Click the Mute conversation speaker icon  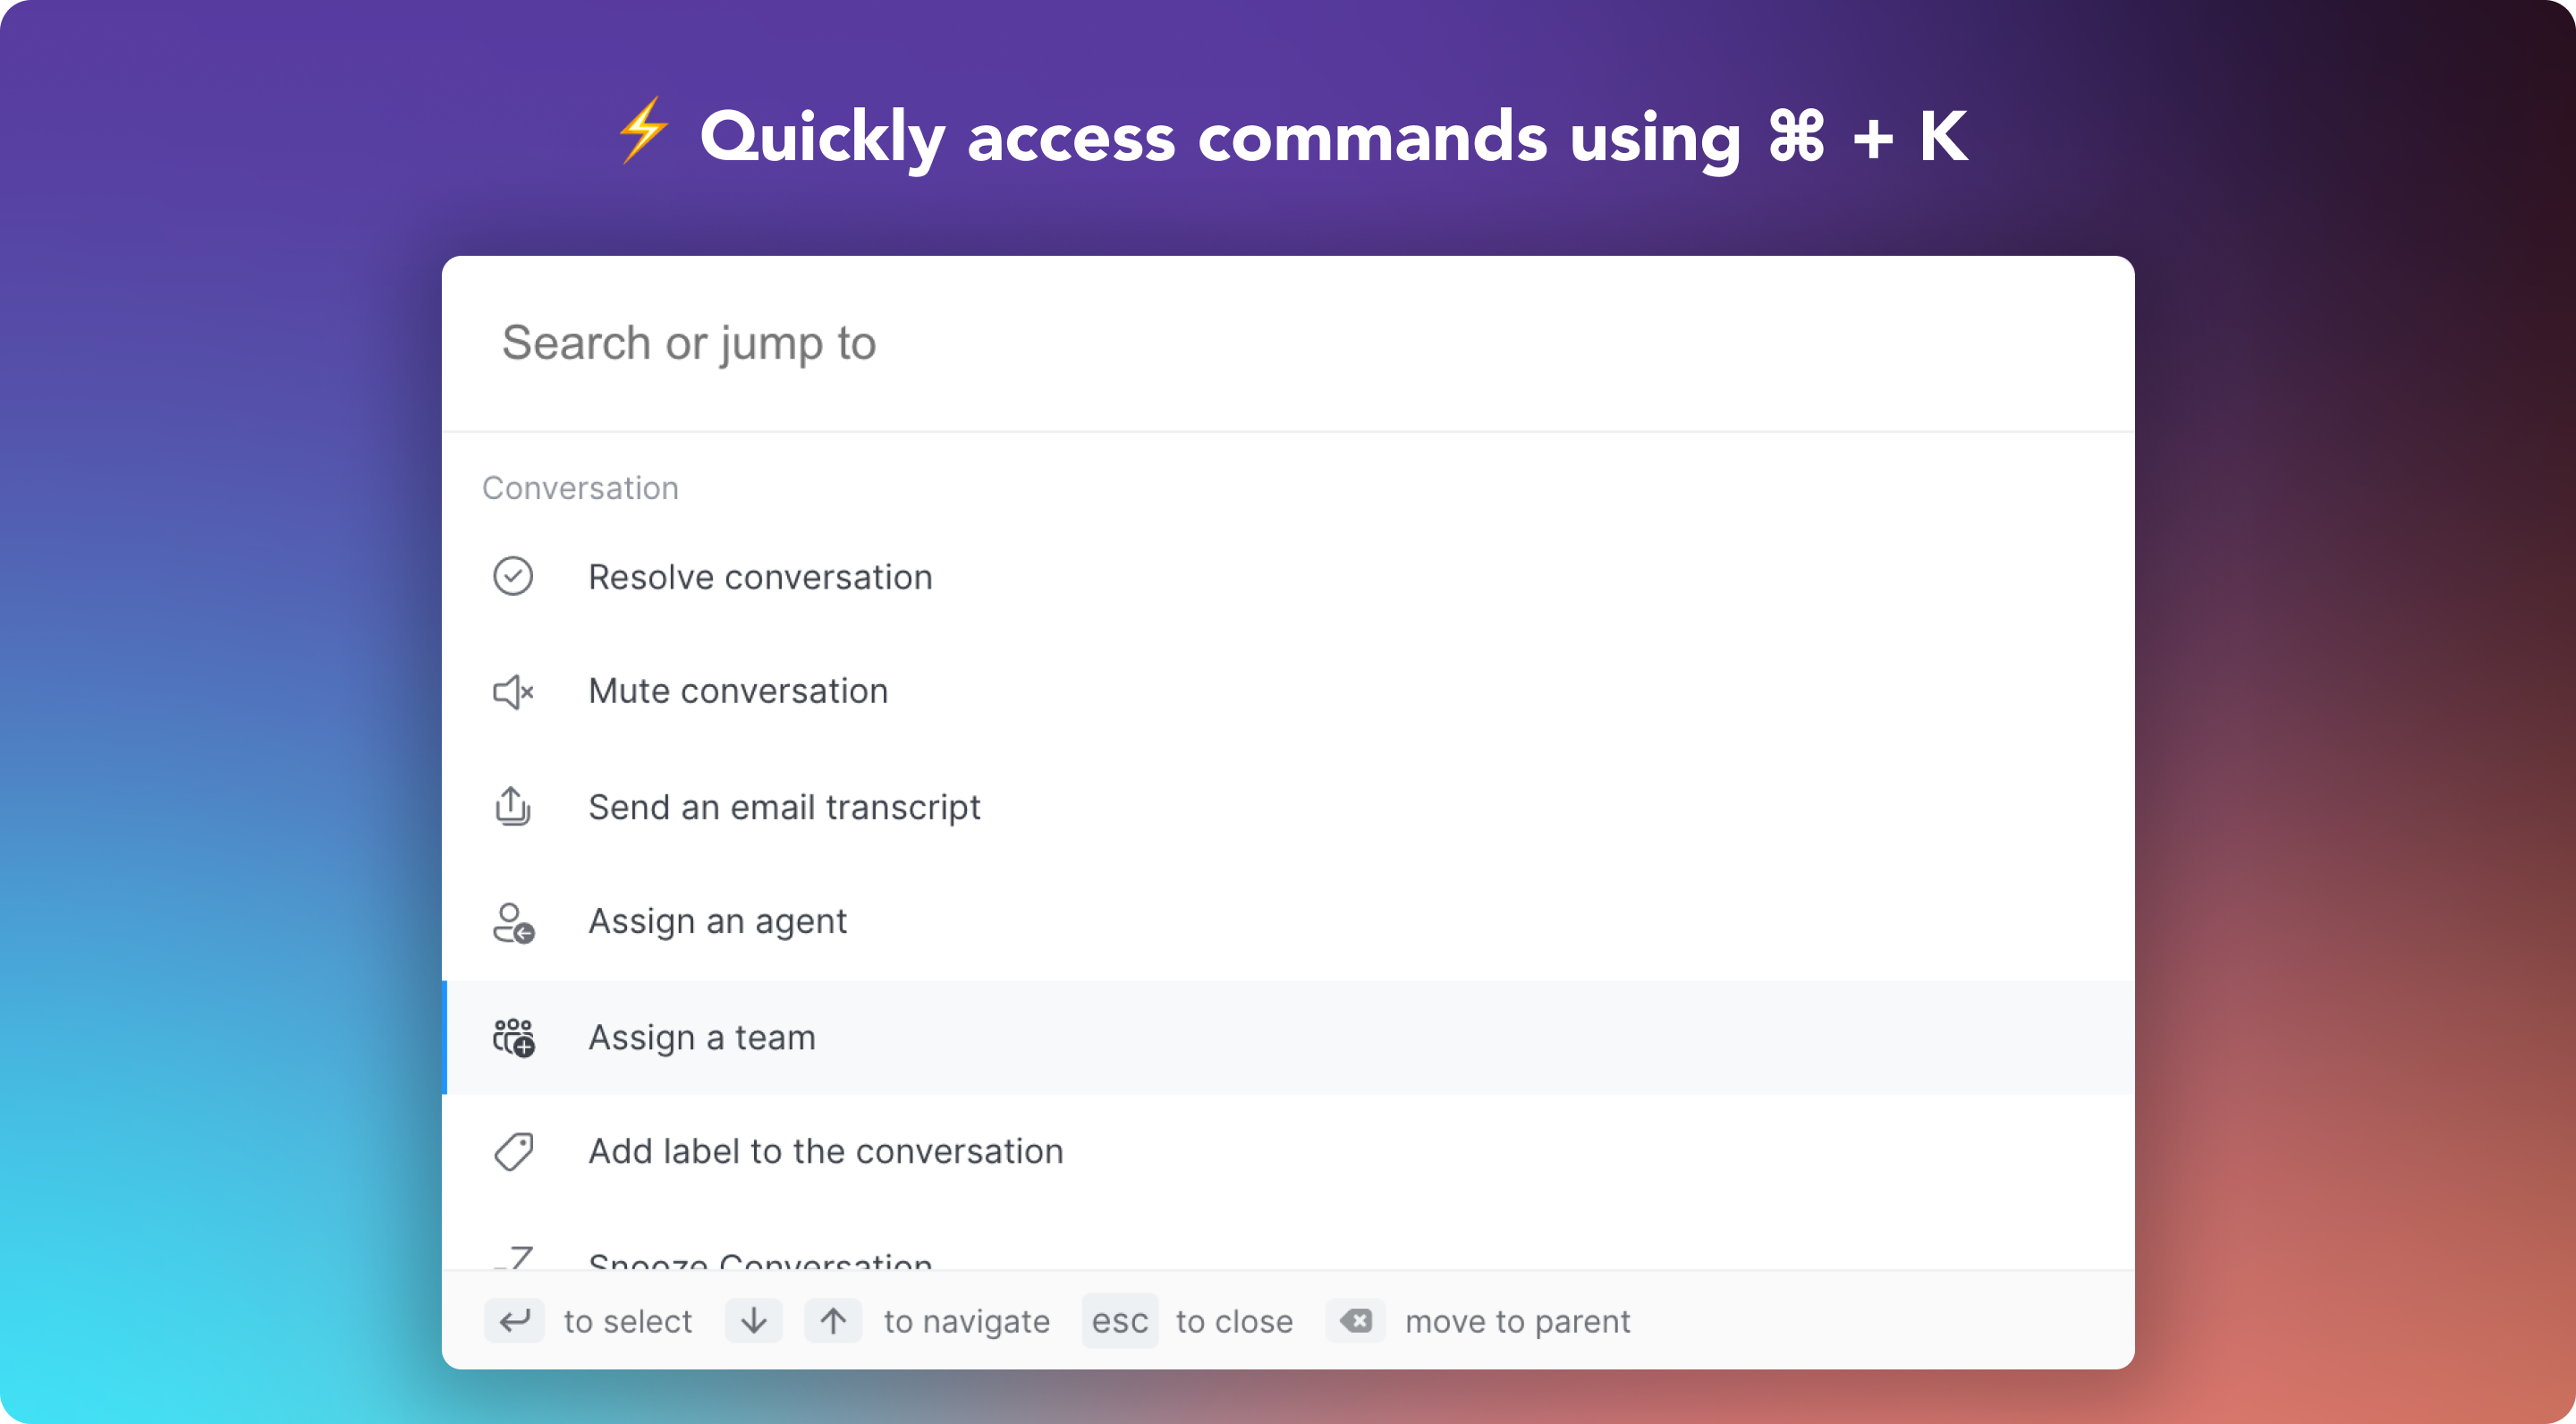(513, 691)
